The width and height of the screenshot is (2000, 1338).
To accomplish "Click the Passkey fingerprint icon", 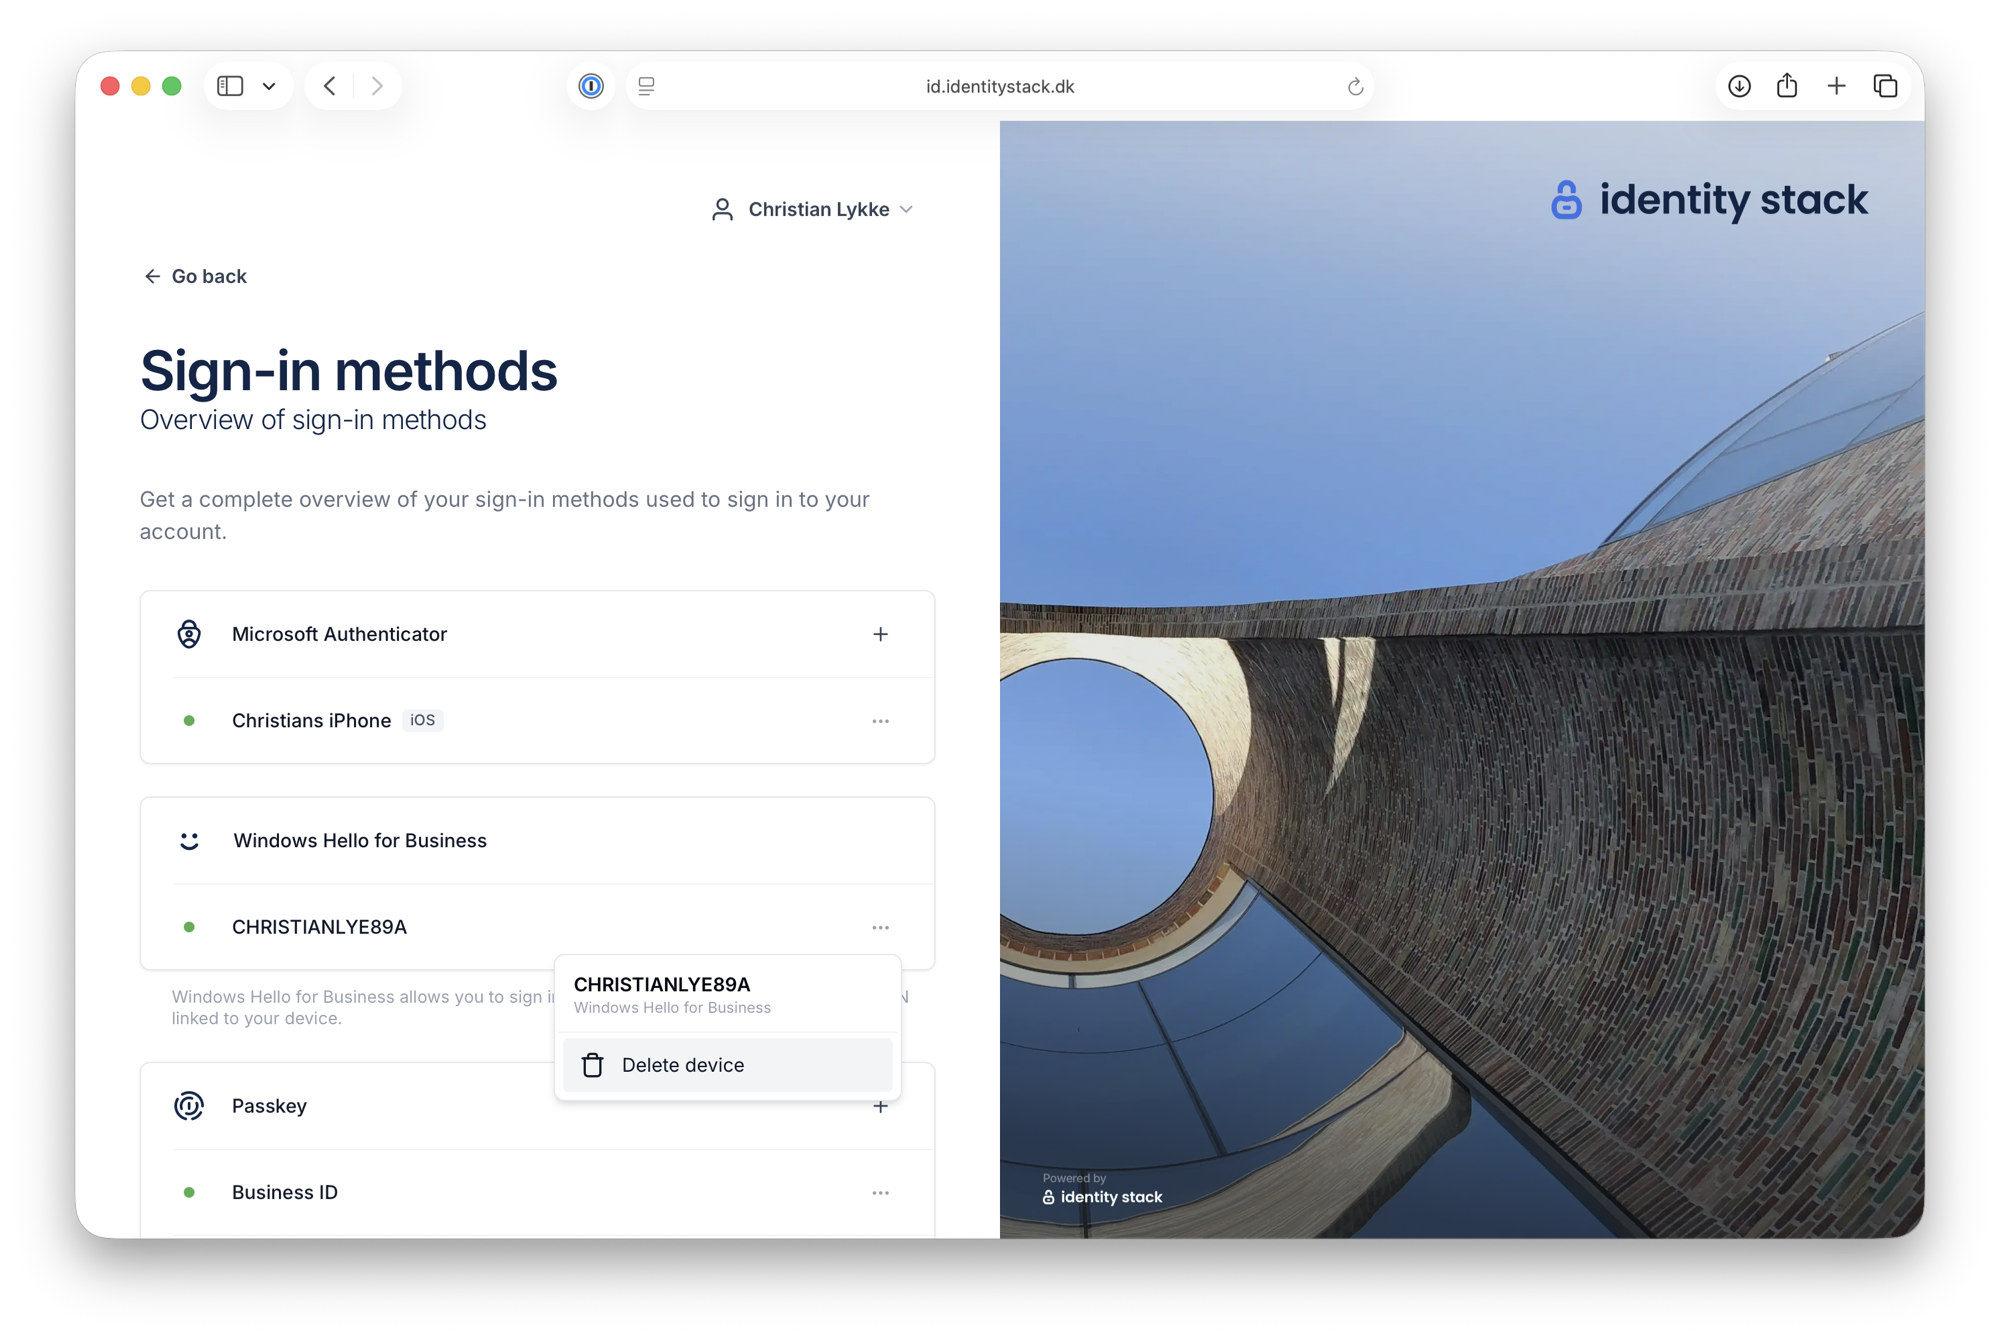I will tap(189, 1106).
